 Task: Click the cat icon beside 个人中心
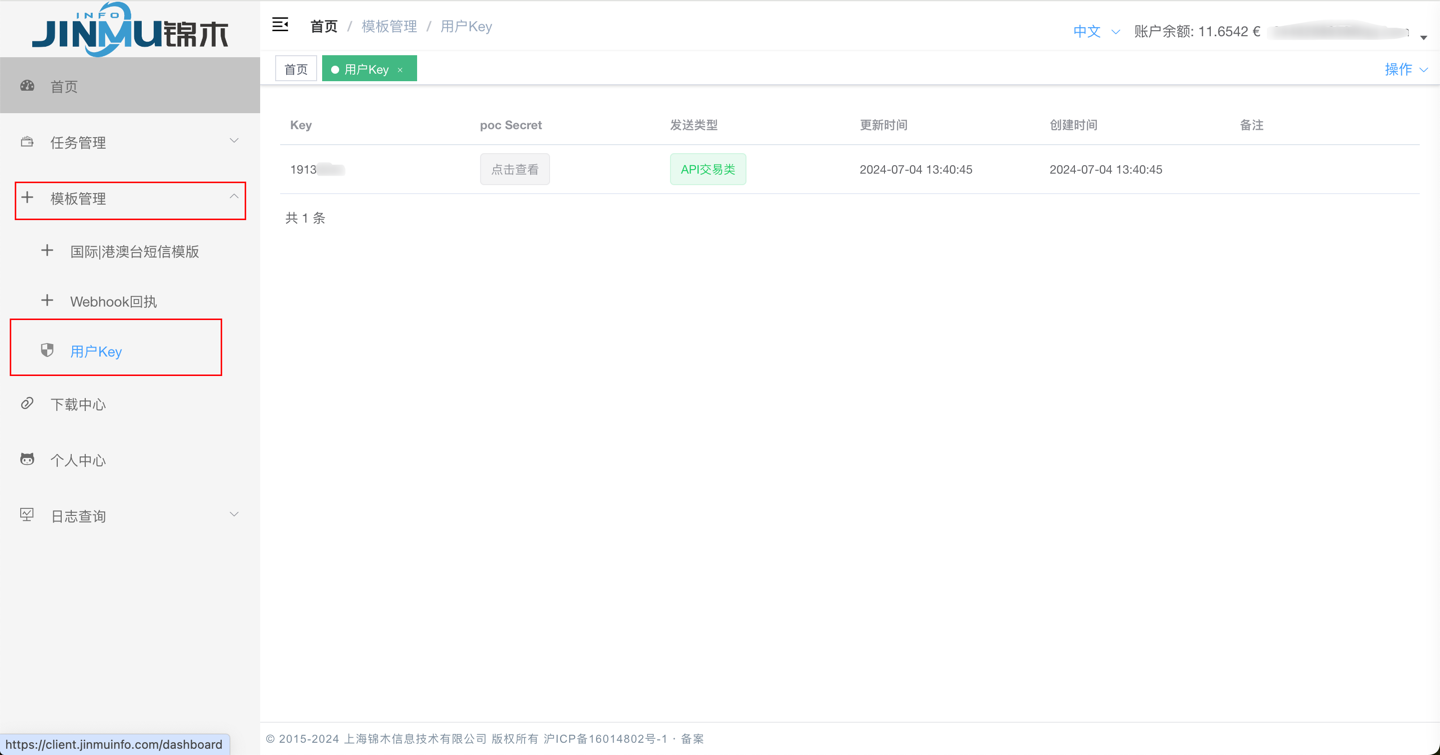(x=28, y=460)
